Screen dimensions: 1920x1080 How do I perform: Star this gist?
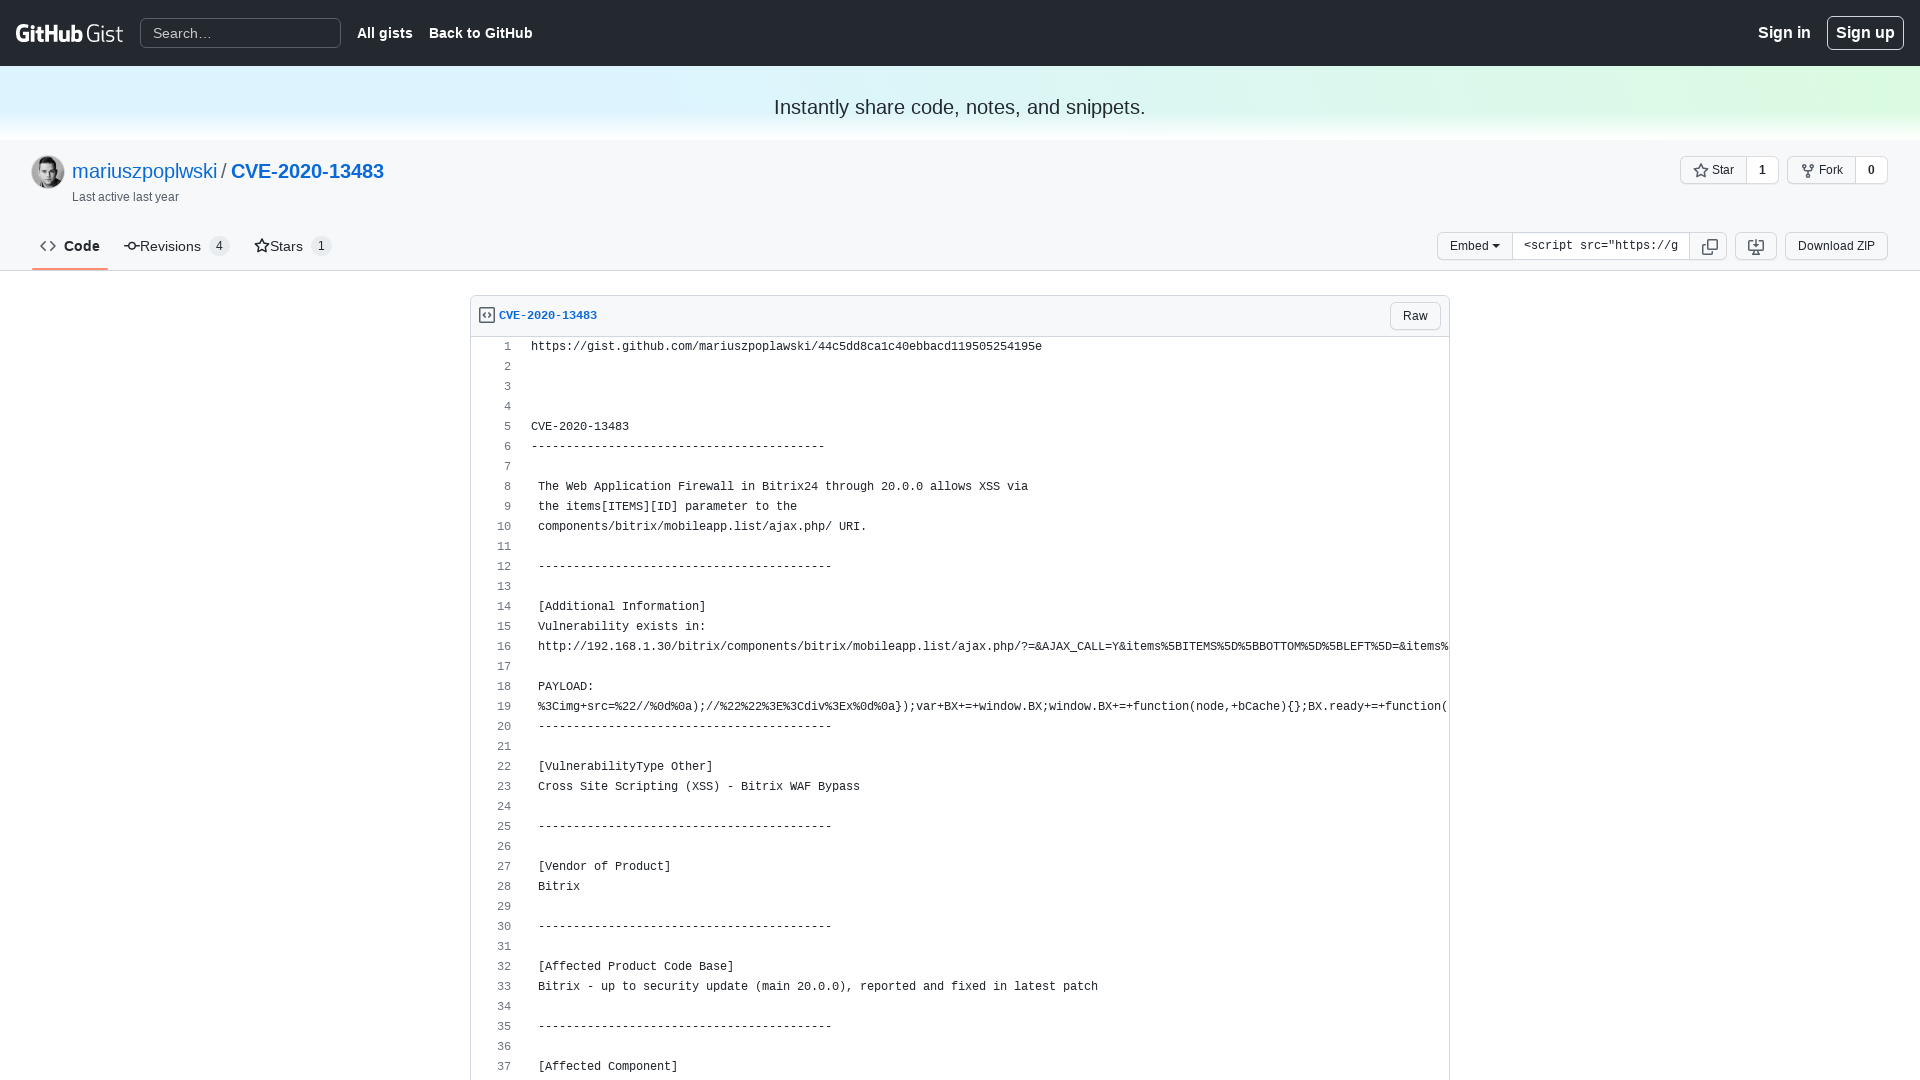click(x=1713, y=170)
